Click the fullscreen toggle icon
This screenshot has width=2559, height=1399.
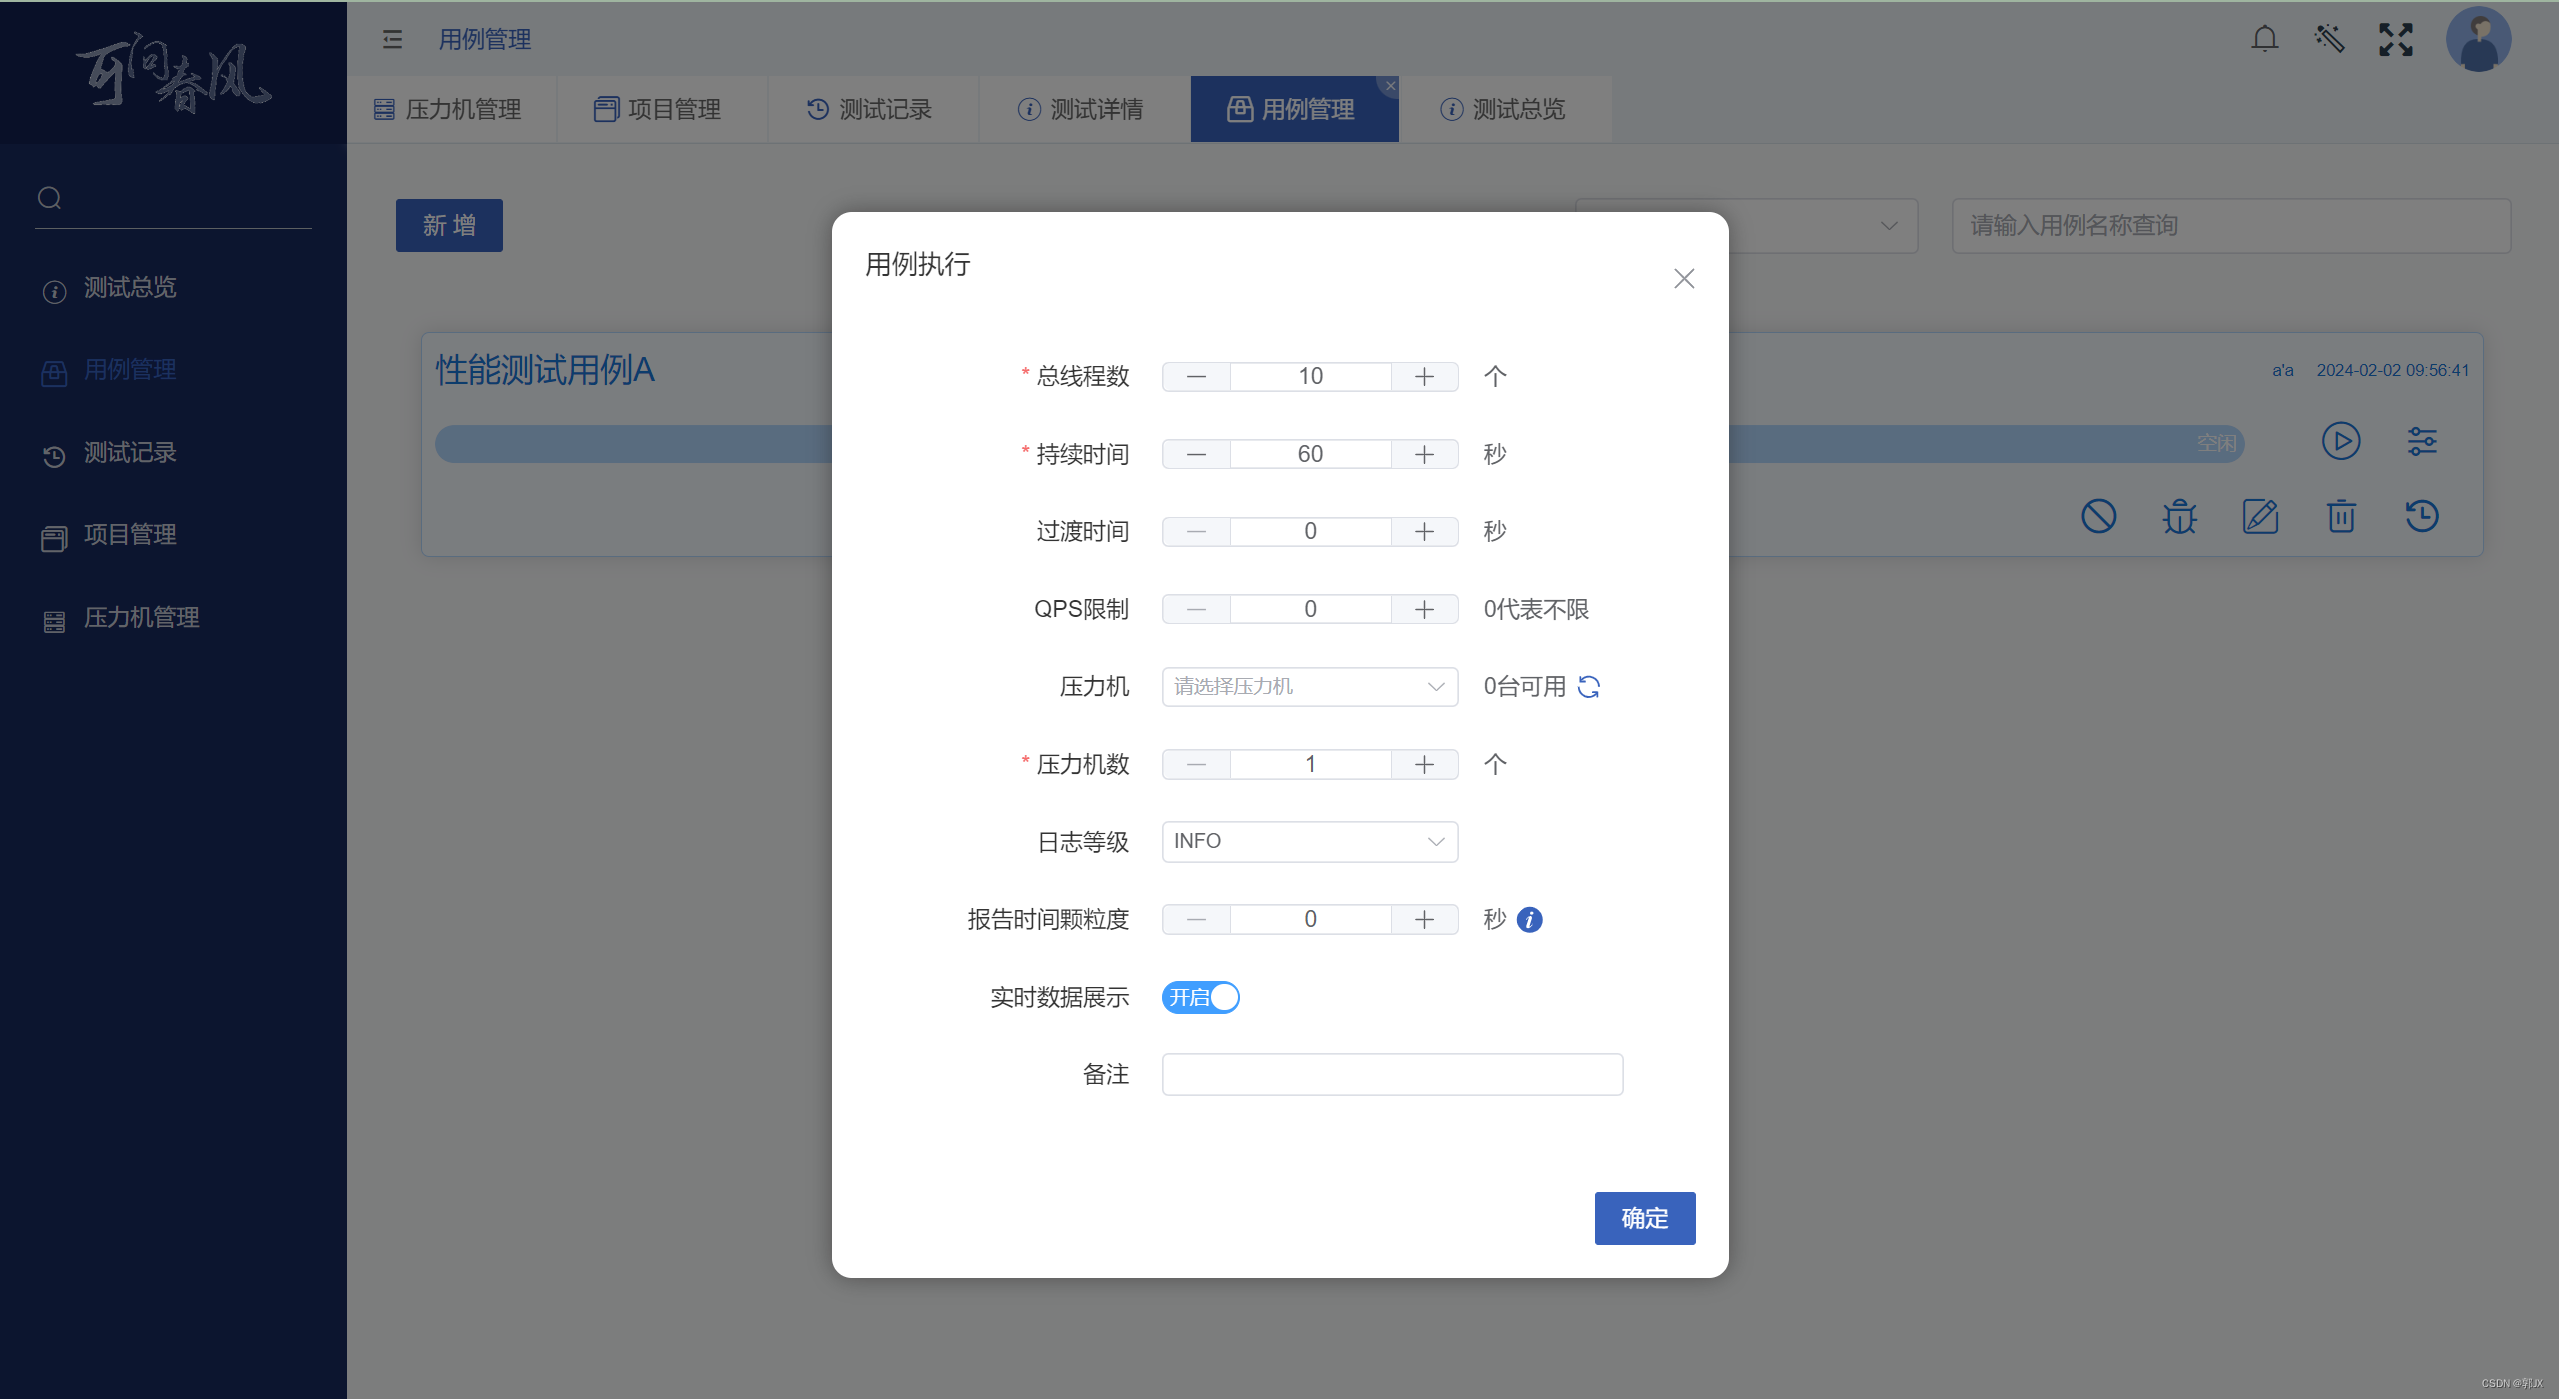(2395, 39)
